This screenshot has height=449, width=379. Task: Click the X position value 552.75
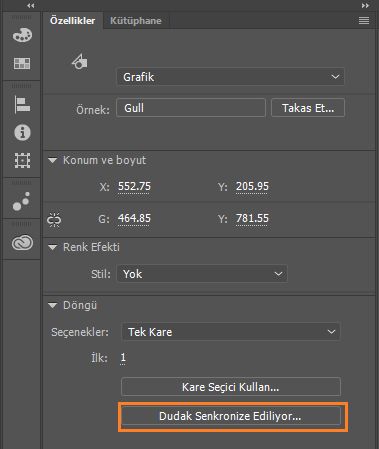[134, 186]
